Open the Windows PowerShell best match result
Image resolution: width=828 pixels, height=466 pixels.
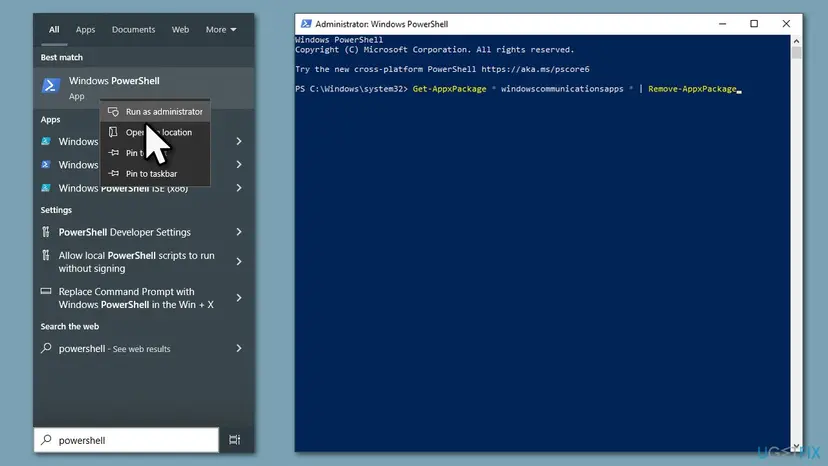tap(144, 88)
